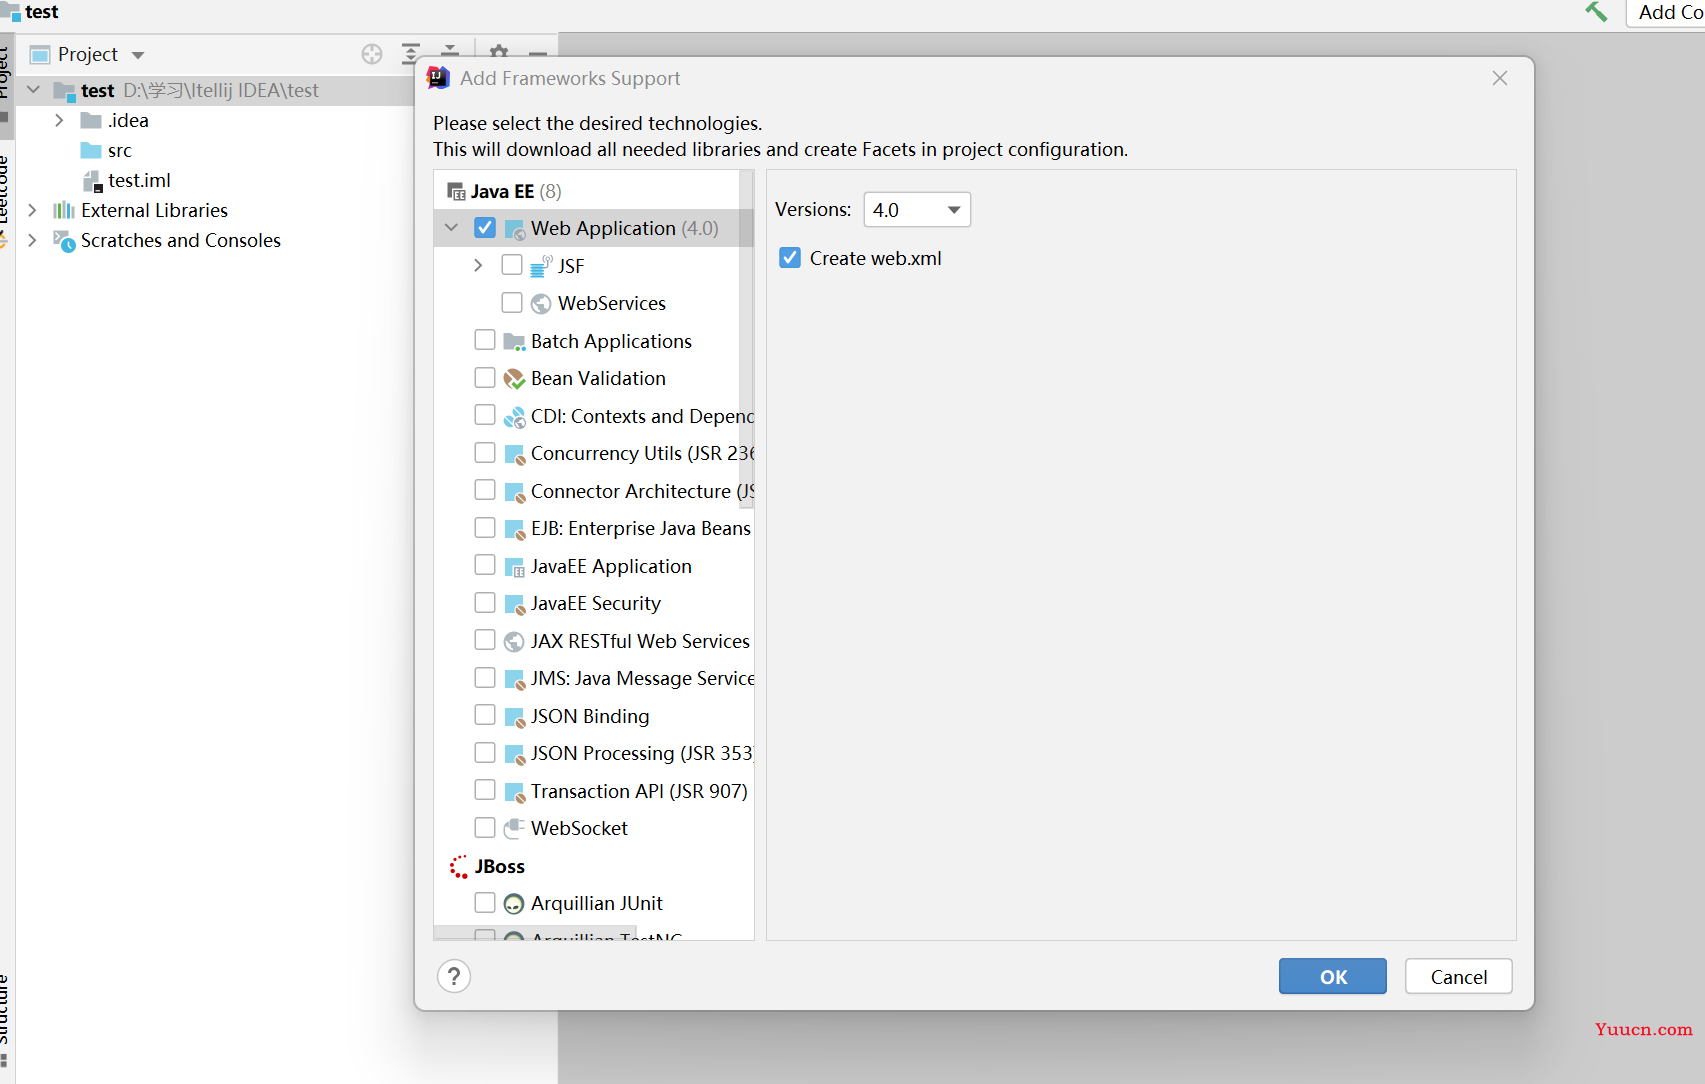Screen dimensions: 1705x1084
Task: Uncheck the Web Application checkbox
Action: [x=485, y=228]
